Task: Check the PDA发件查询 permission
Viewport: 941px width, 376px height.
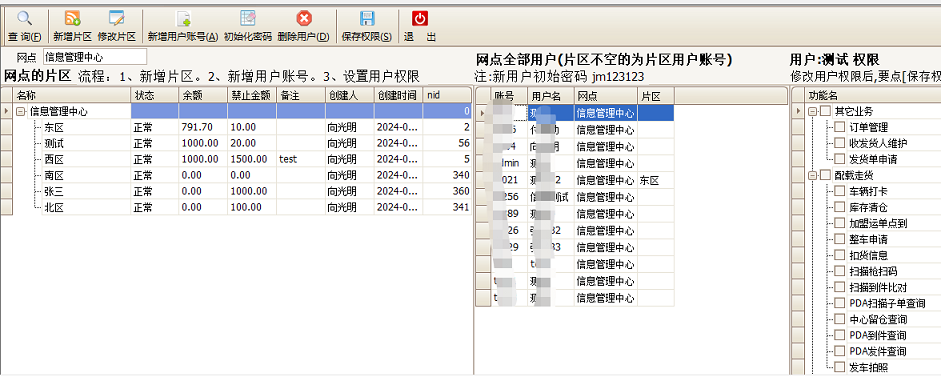Action: click(839, 351)
